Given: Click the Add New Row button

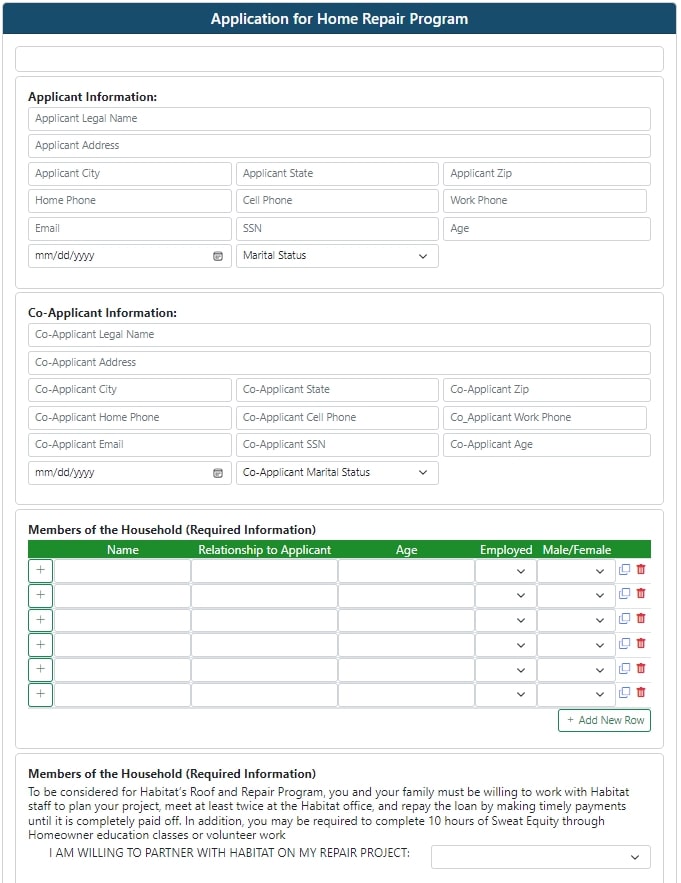Looking at the screenshot, I should coord(604,720).
